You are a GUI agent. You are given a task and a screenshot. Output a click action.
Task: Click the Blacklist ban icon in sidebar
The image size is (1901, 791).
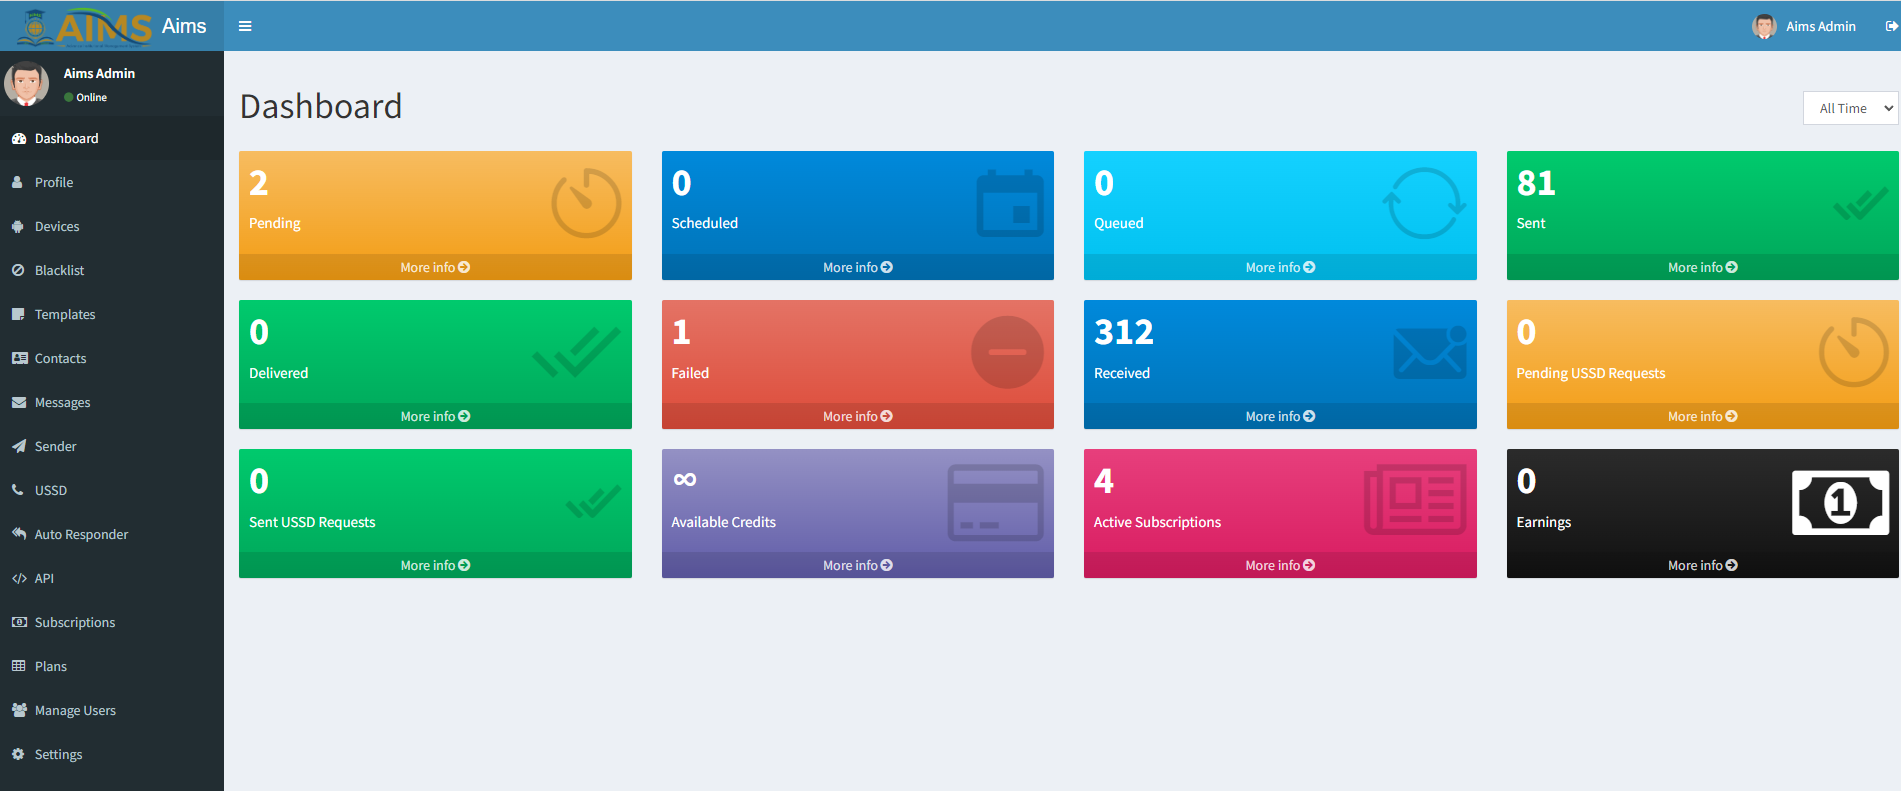coord(18,271)
